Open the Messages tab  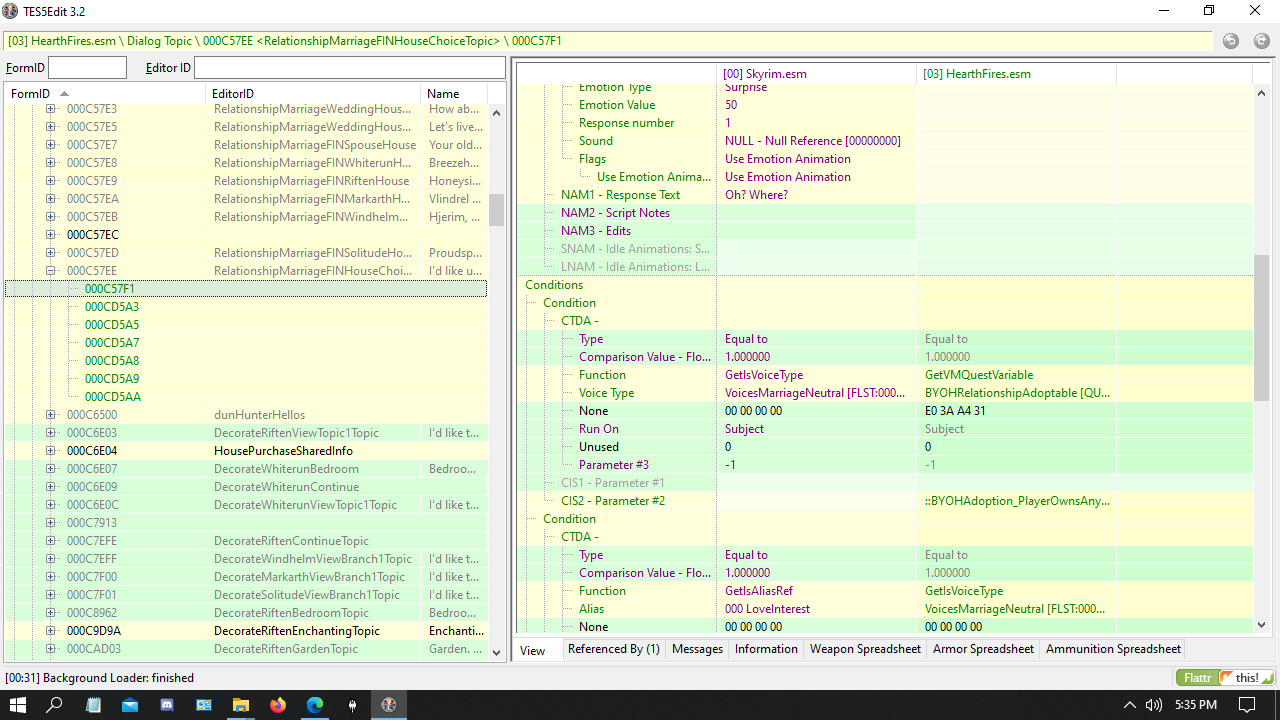[x=697, y=649]
